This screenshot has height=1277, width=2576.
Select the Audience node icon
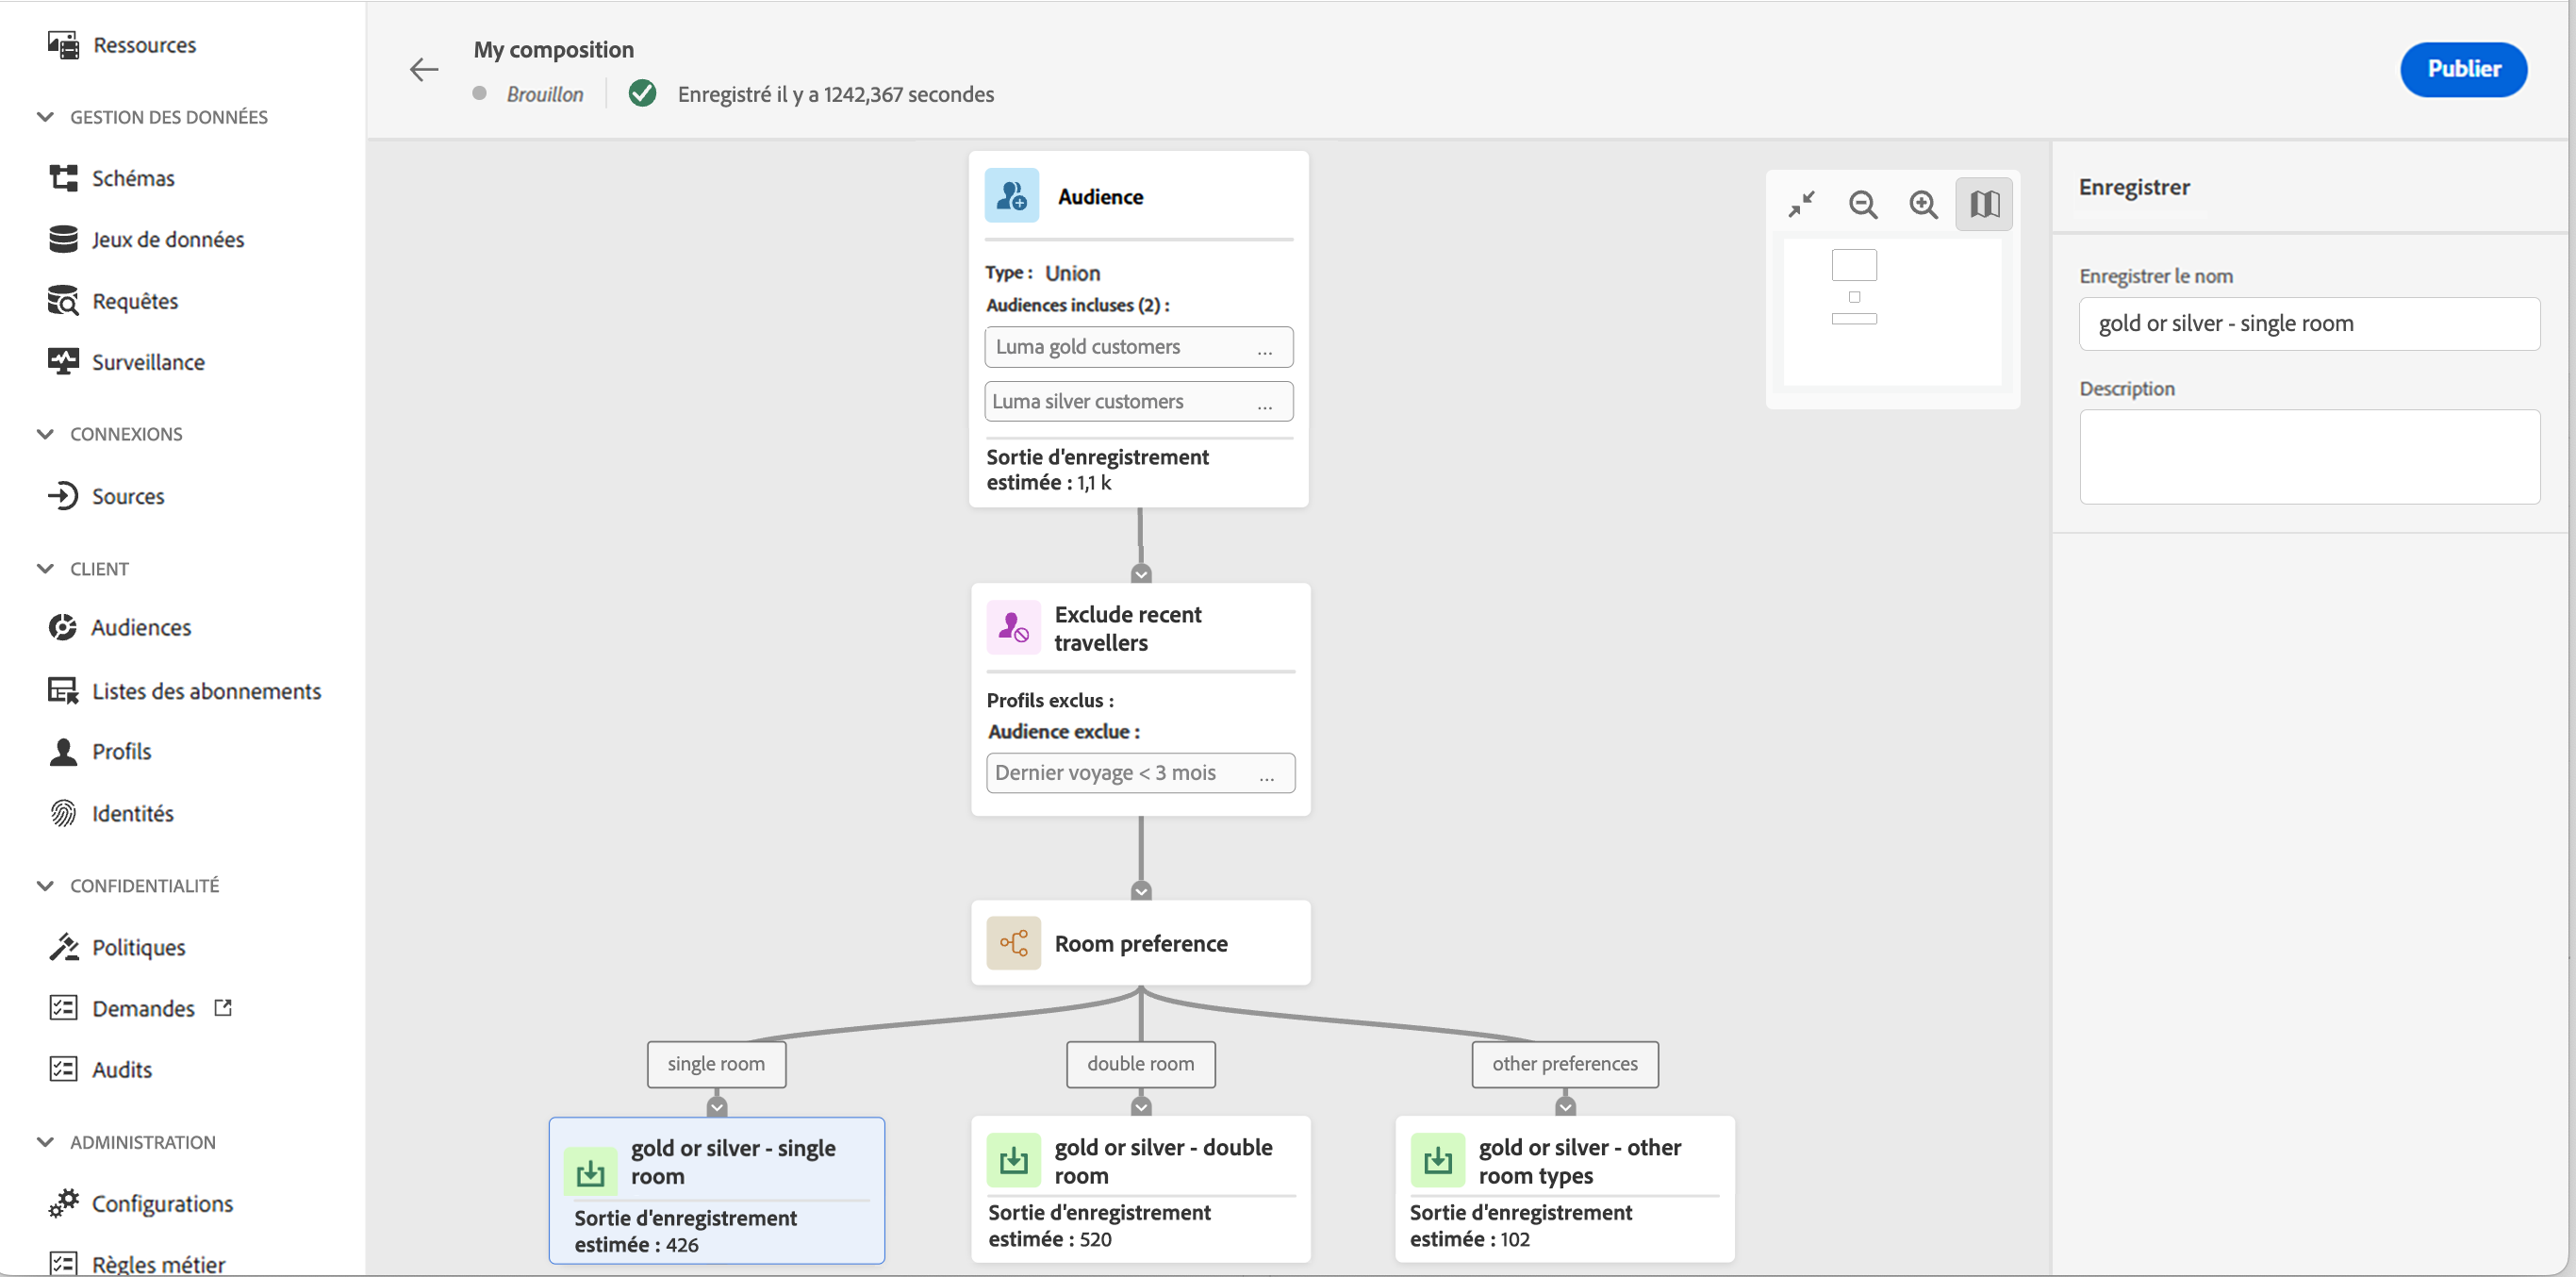click(x=1012, y=196)
